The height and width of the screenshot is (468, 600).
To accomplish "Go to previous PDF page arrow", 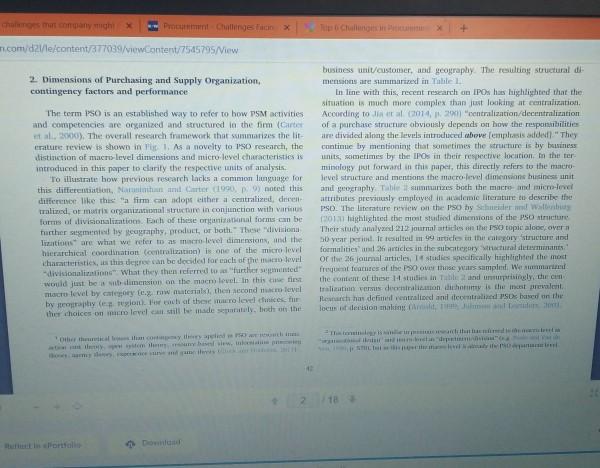I will coord(275,400).
